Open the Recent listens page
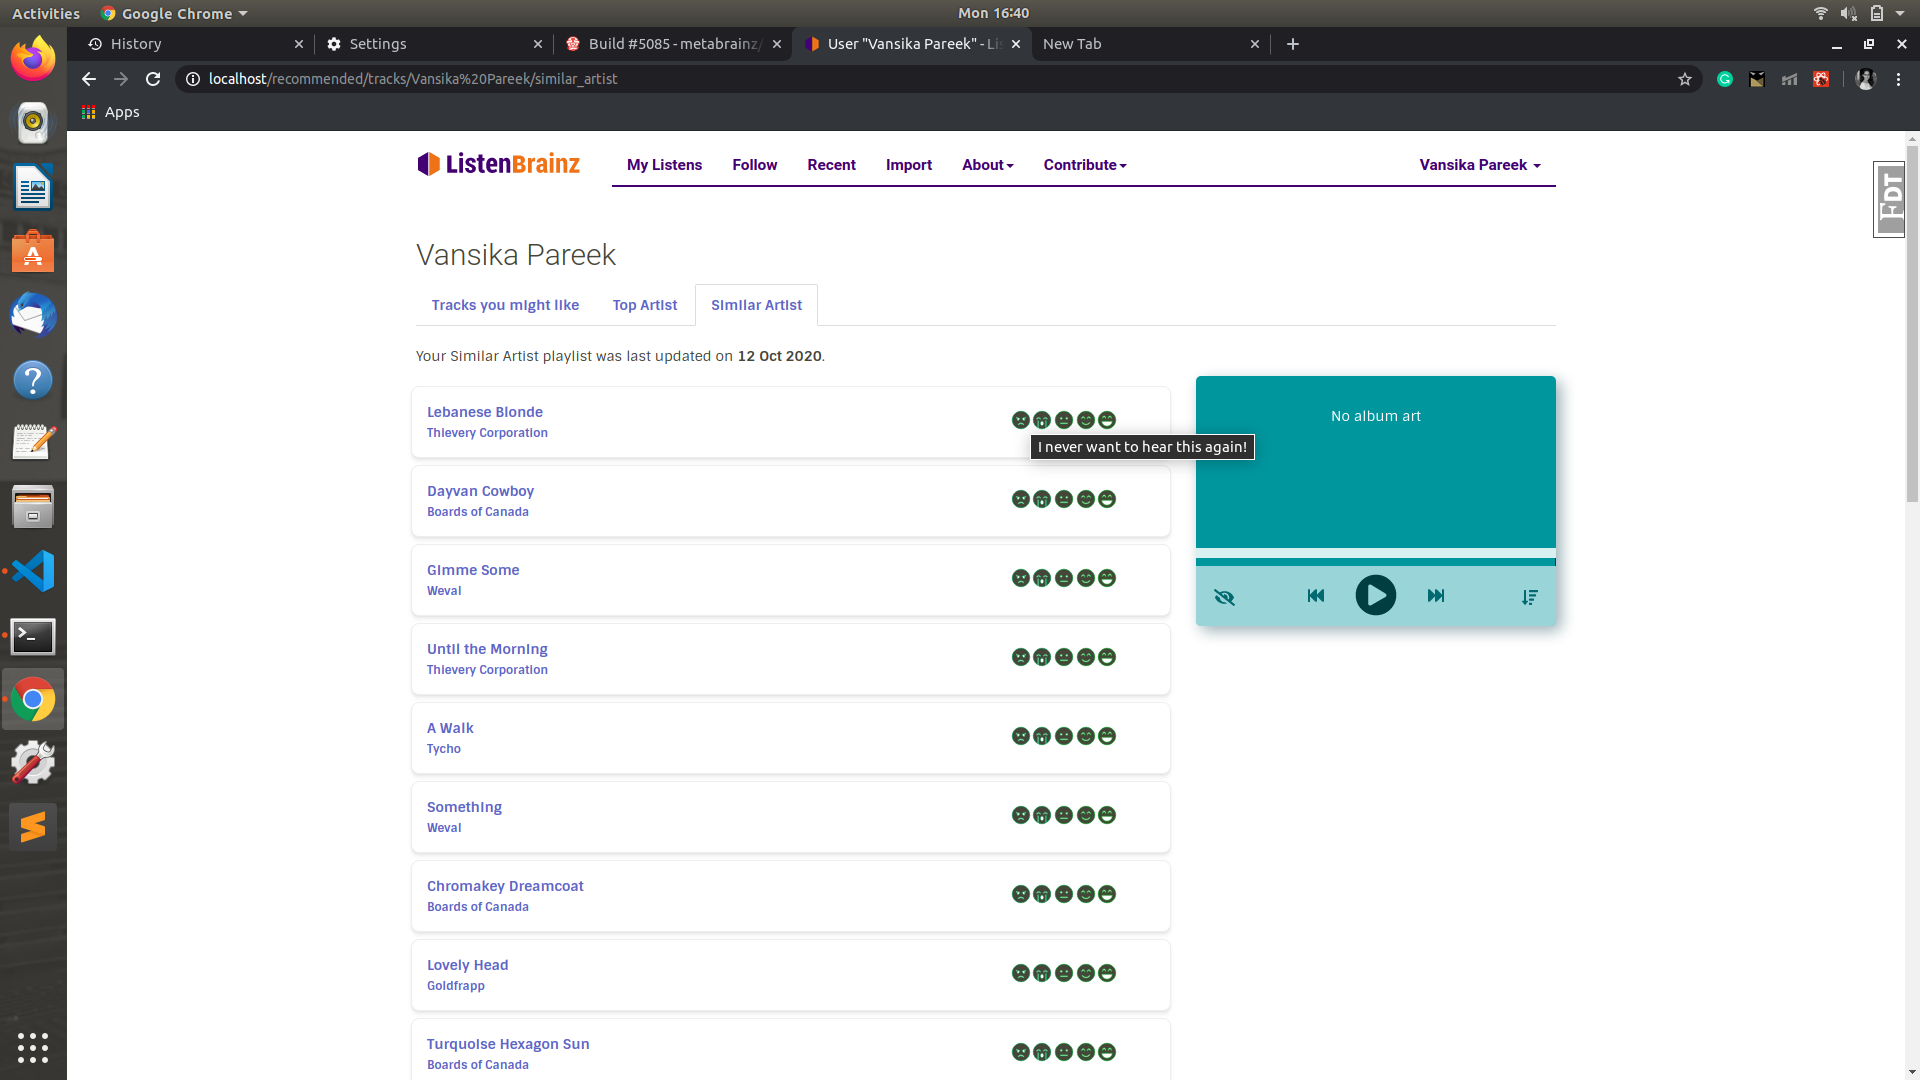 coord(831,165)
